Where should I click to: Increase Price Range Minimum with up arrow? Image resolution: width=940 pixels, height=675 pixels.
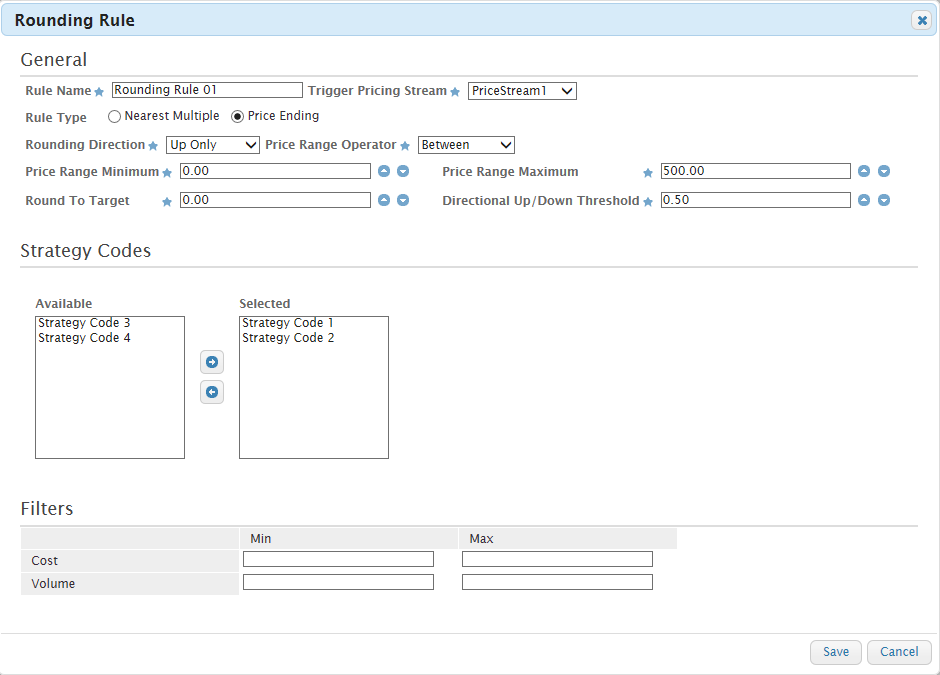coord(384,171)
